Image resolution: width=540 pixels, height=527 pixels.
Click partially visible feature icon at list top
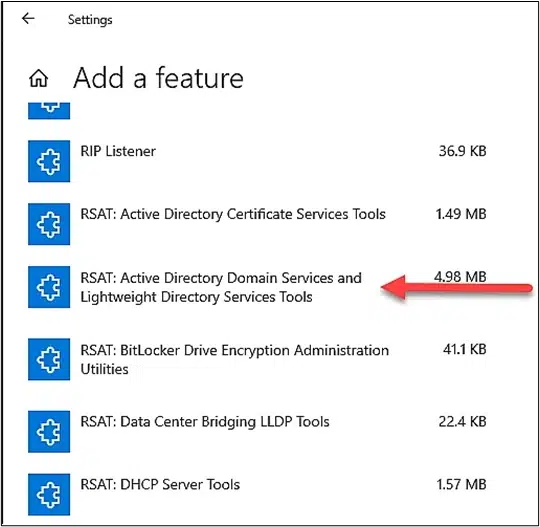click(49, 111)
